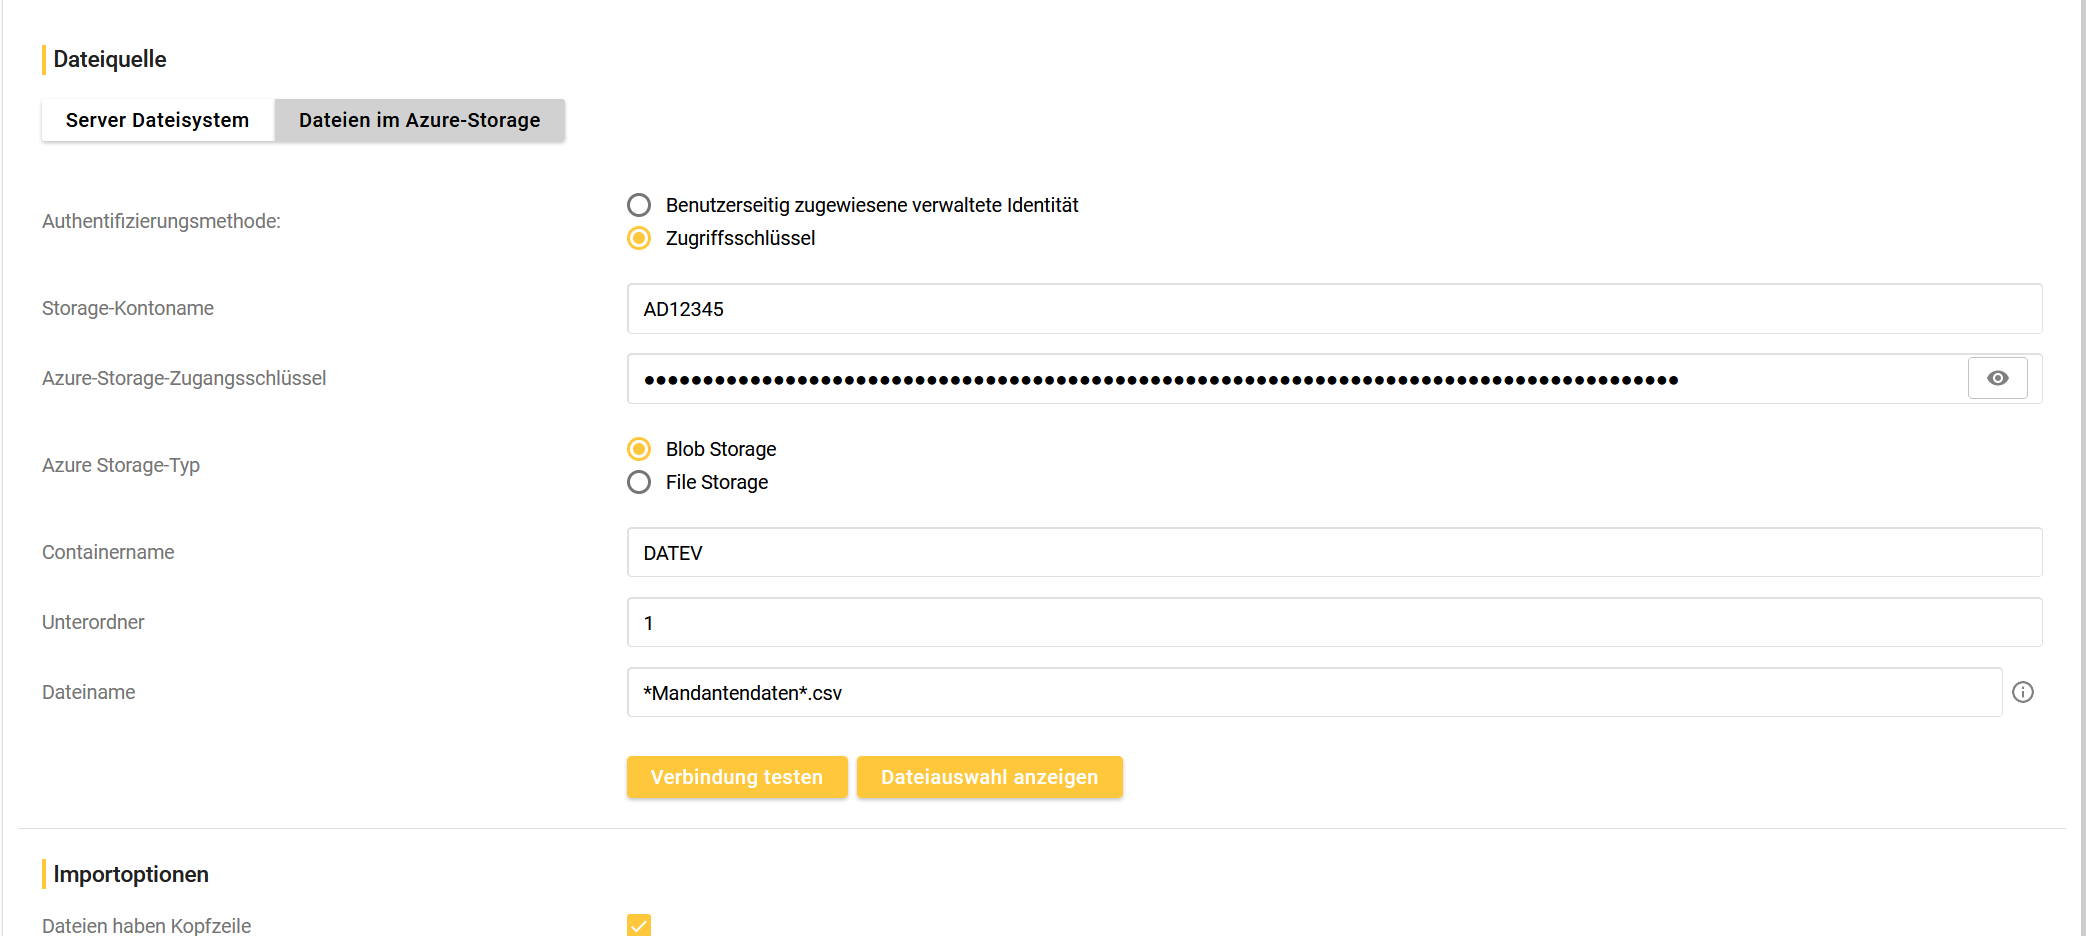
Task: Edit the Containername field with DATEV
Action: (1334, 553)
